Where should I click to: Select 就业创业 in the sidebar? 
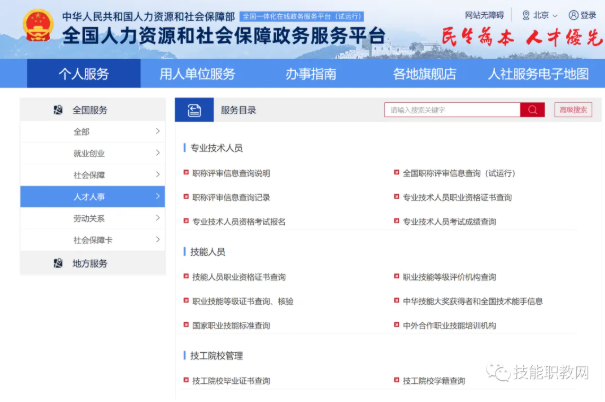(x=93, y=153)
